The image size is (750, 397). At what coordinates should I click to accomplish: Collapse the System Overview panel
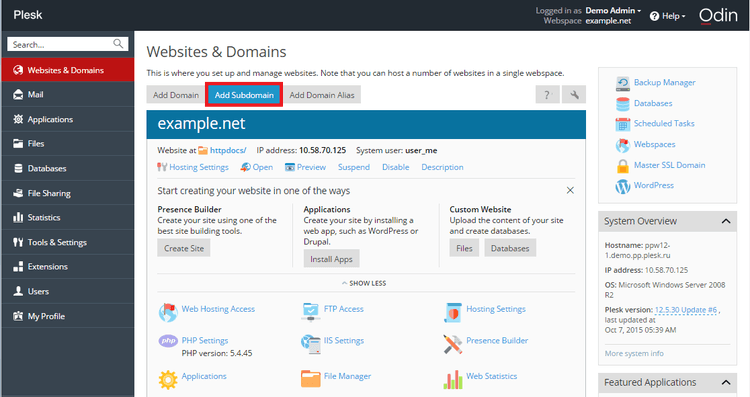(x=726, y=221)
